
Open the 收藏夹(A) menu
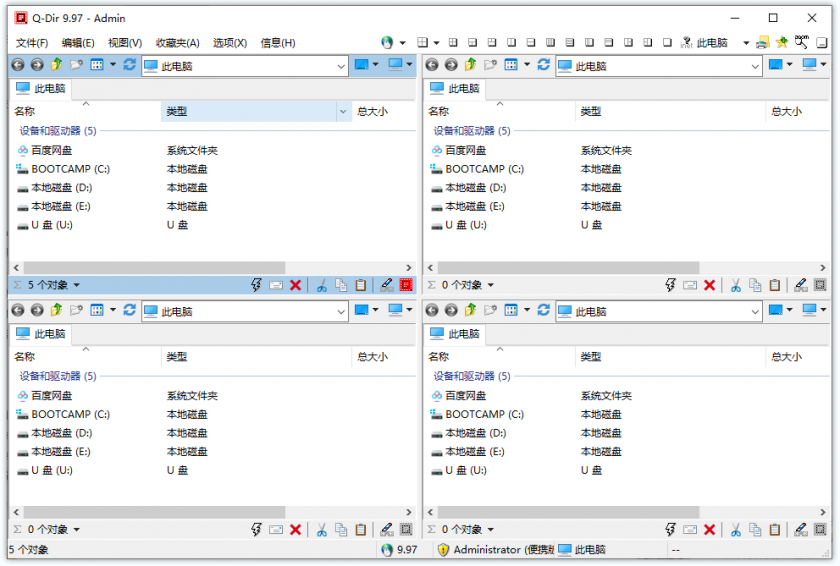point(177,43)
